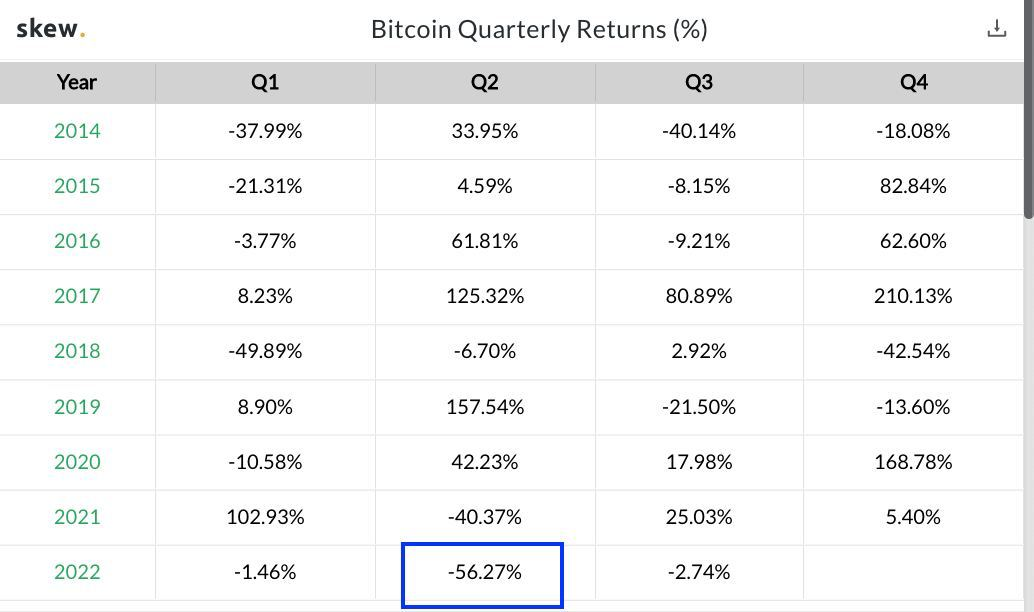The width and height of the screenshot is (1034, 612).
Task: Click the skew logo
Action: click(47, 28)
